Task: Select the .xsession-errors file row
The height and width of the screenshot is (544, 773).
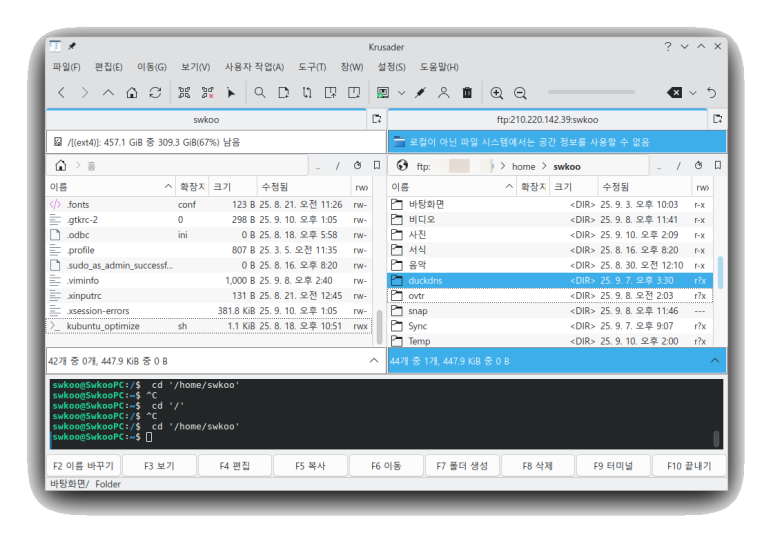Action: pyautogui.click(x=209, y=311)
